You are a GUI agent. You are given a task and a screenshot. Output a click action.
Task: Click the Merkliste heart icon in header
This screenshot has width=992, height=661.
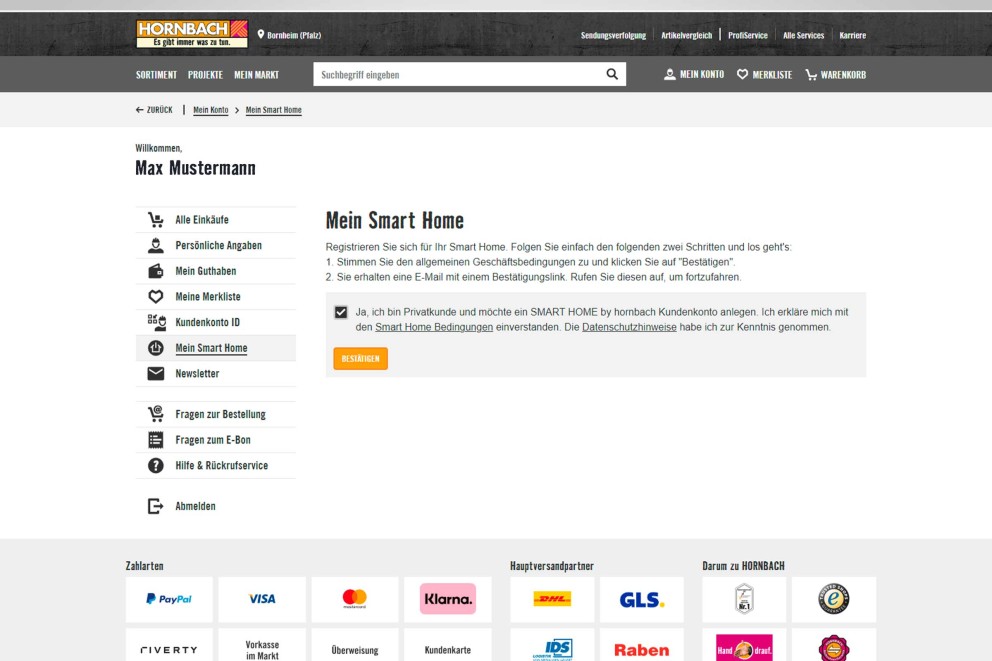pos(743,75)
